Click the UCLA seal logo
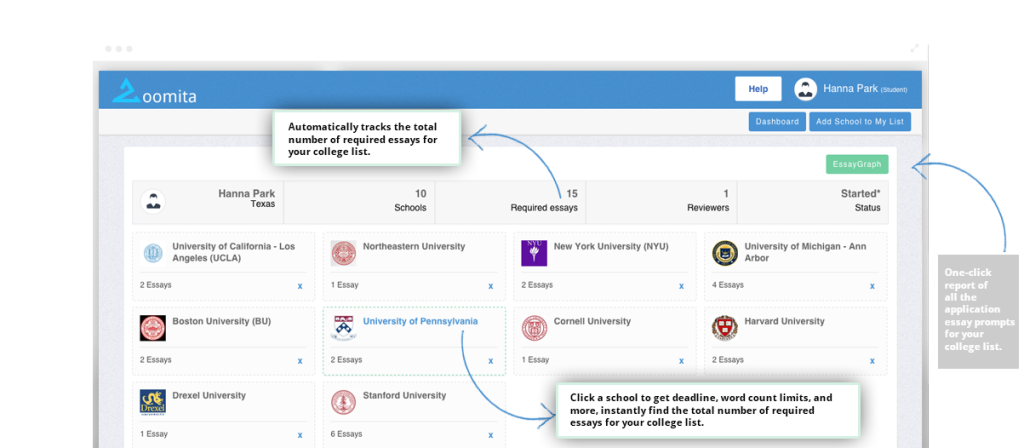1024x448 pixels. (153, 253)
